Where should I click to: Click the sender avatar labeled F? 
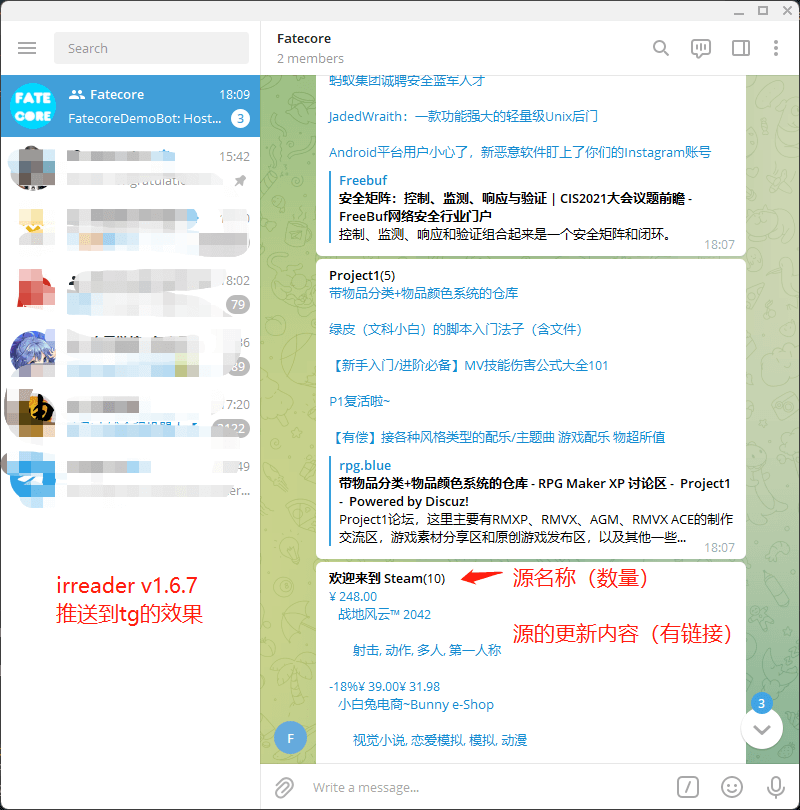click(290, 738)
